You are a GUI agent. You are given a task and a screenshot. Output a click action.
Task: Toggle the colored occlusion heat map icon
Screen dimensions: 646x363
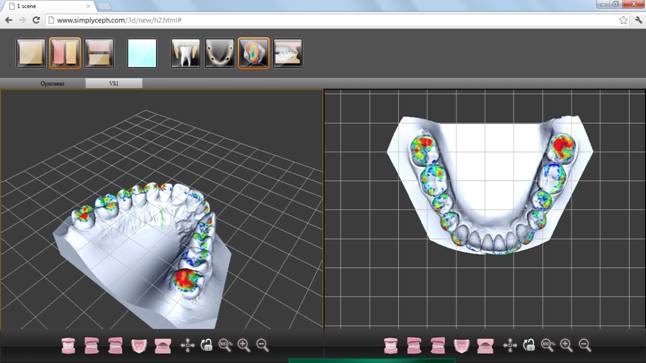pyautogui.click(x=254, y=53)
